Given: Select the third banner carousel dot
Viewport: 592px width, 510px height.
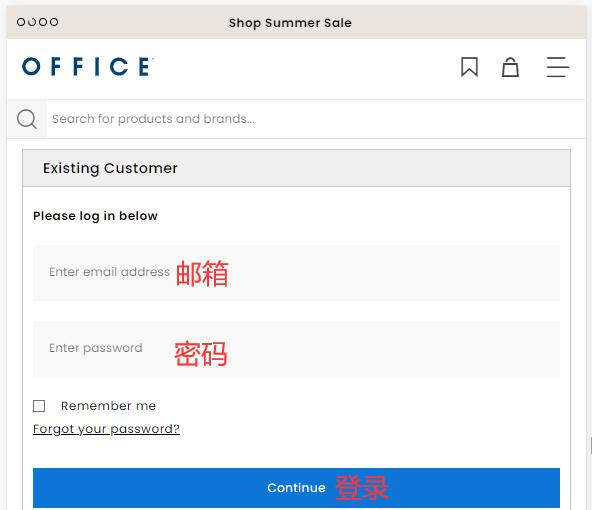Looking at the screenshot, I should point(43,22).
